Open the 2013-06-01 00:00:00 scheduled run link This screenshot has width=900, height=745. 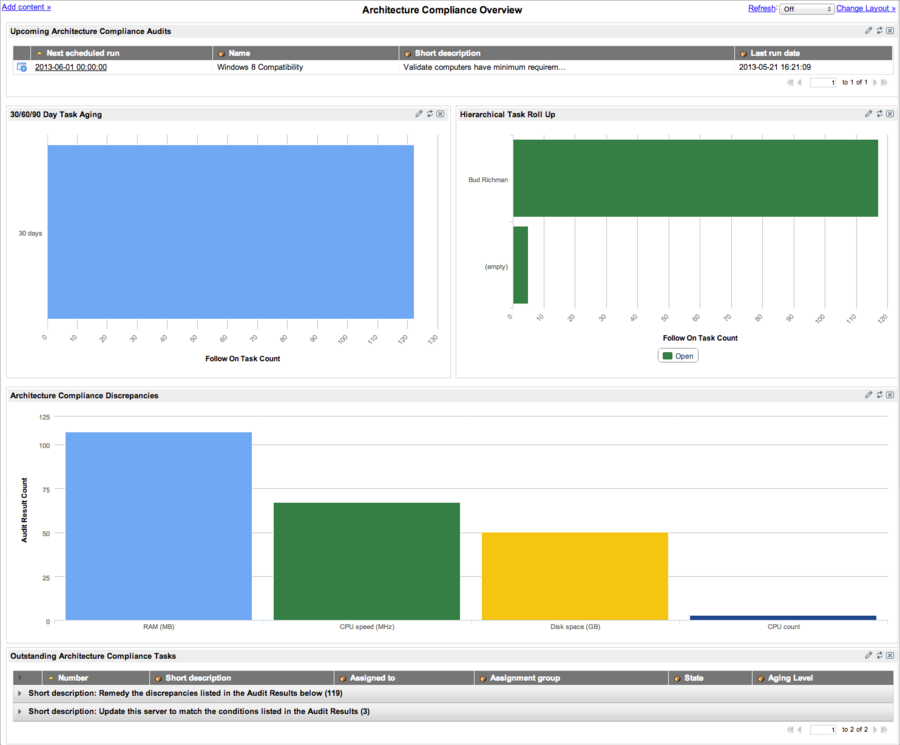click(71, 67)
